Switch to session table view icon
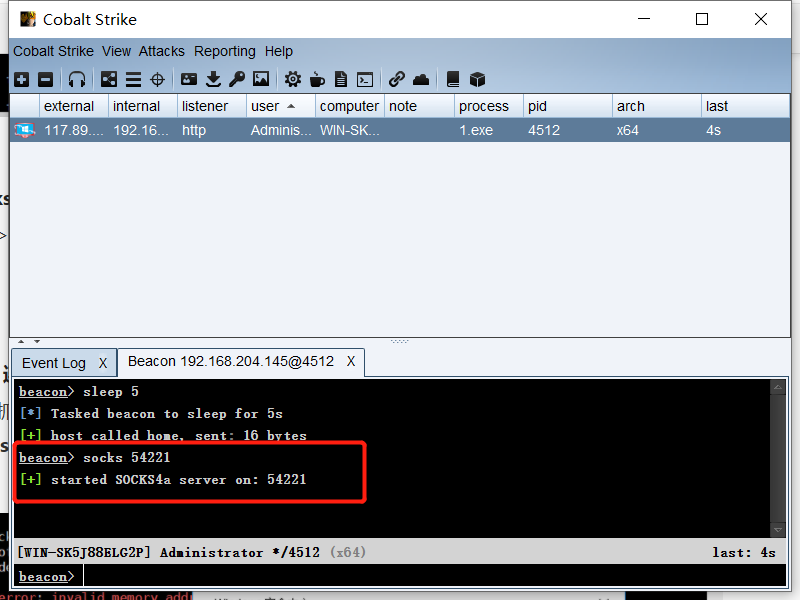The width and height of the screenshot is (800, 600). point(133,80)
